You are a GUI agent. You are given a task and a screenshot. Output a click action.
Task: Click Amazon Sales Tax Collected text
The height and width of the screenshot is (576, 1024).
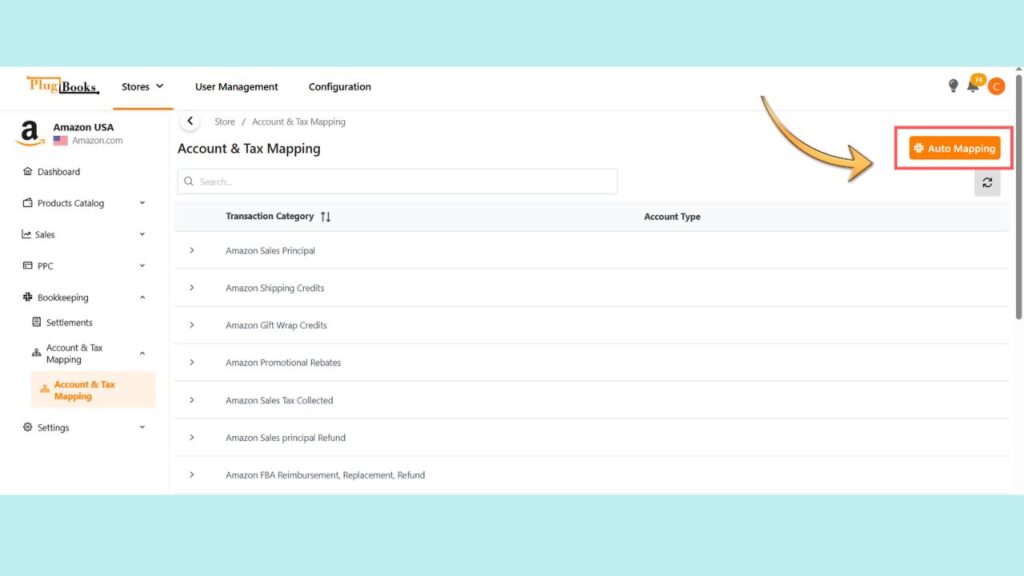pos(280,400)
